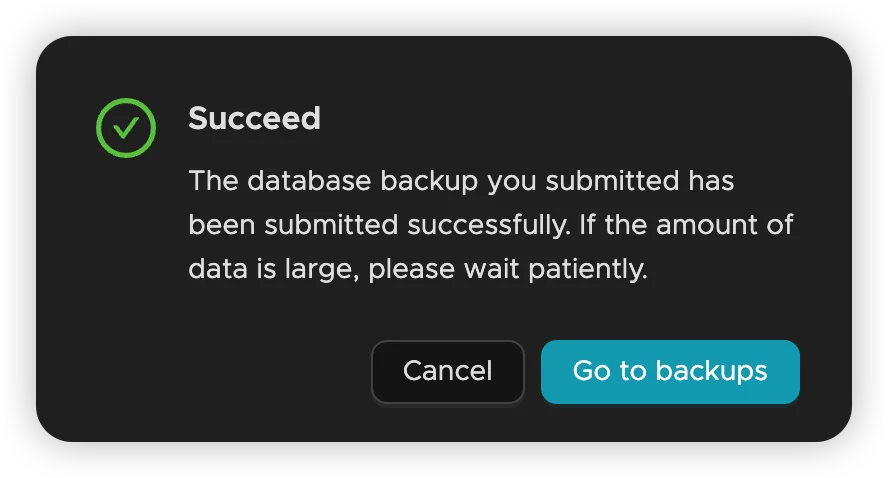888x478 pixels.
Task: Click empty dialog area left of Cancel
Action: 220,371
